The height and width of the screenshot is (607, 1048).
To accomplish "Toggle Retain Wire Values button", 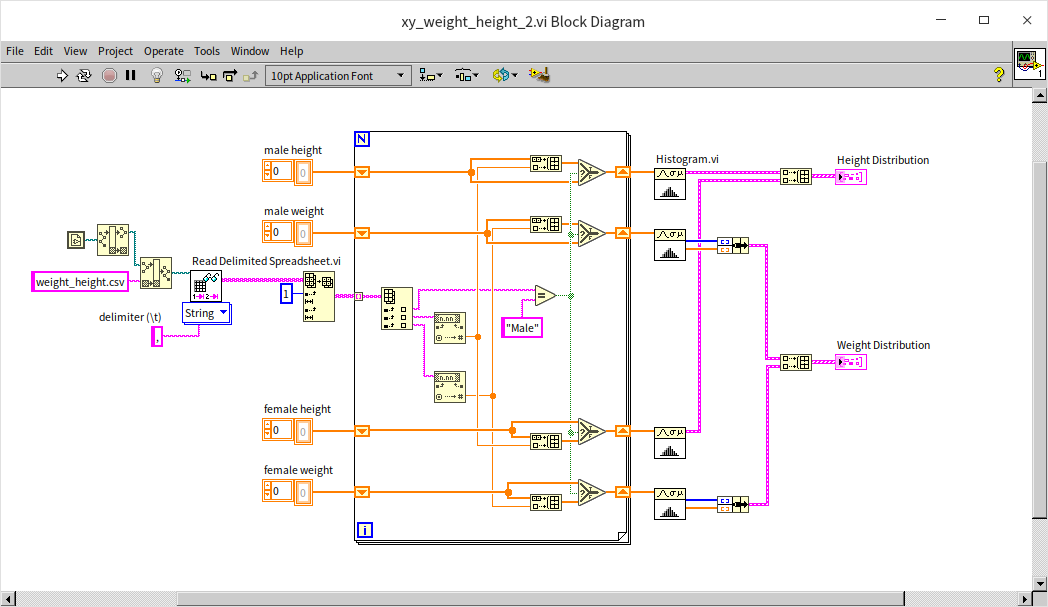I will (183, 75).
